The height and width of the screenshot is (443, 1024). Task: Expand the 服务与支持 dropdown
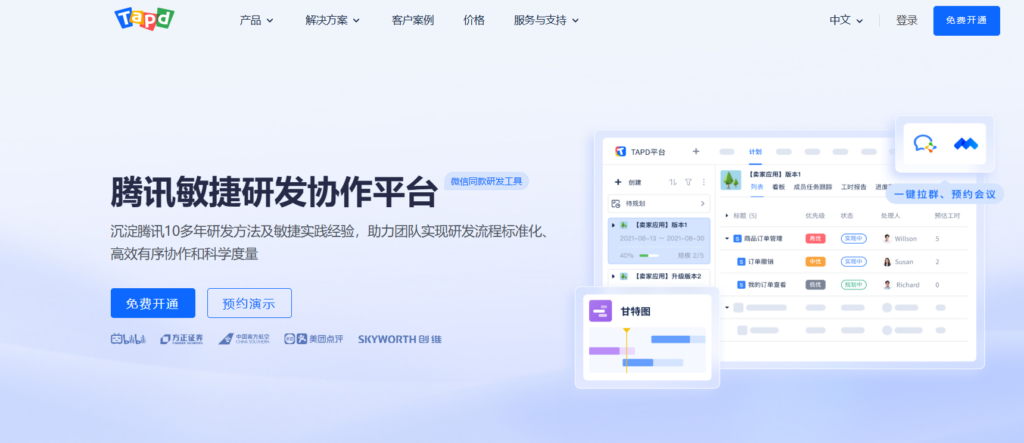point(546,20)
